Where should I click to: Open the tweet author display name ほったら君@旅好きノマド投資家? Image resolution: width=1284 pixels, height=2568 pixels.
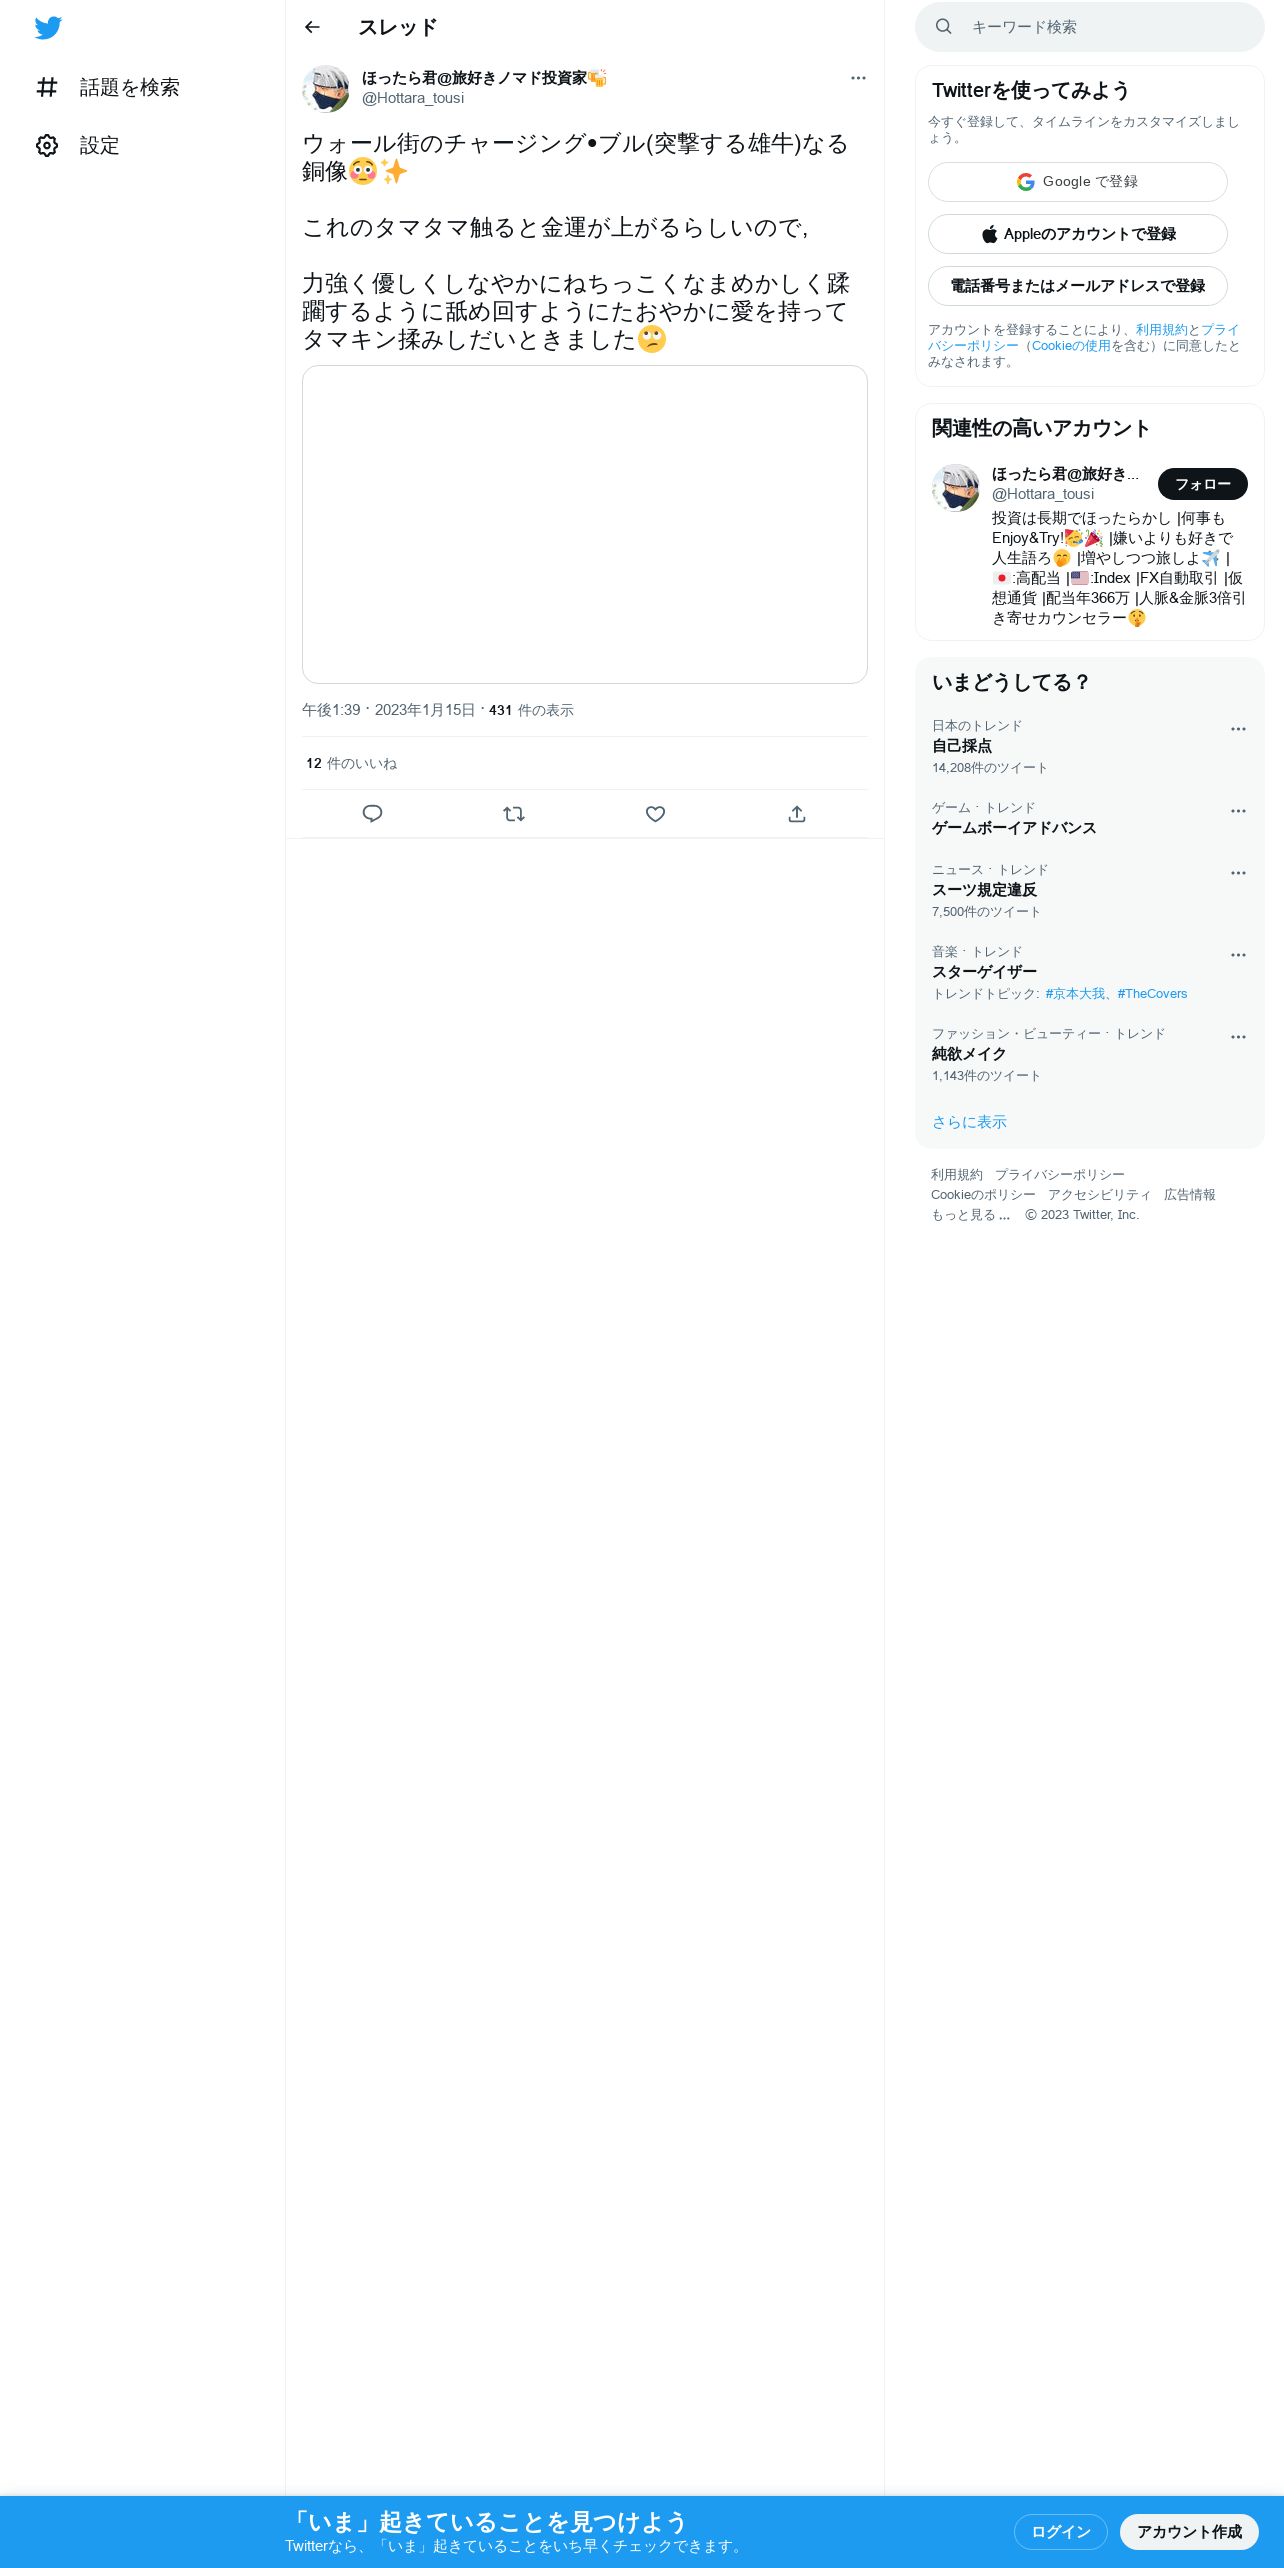tap(484, 78)
